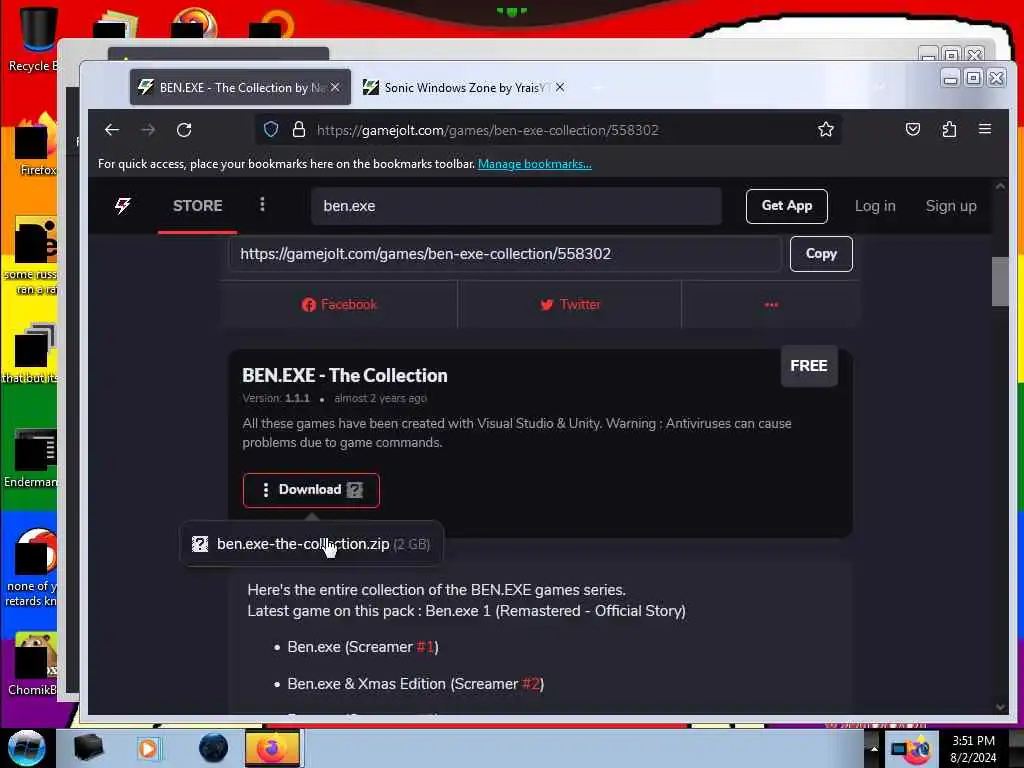Click the FREE price badge
This screenshot has height=768, width=1024.
click(808, 366)
